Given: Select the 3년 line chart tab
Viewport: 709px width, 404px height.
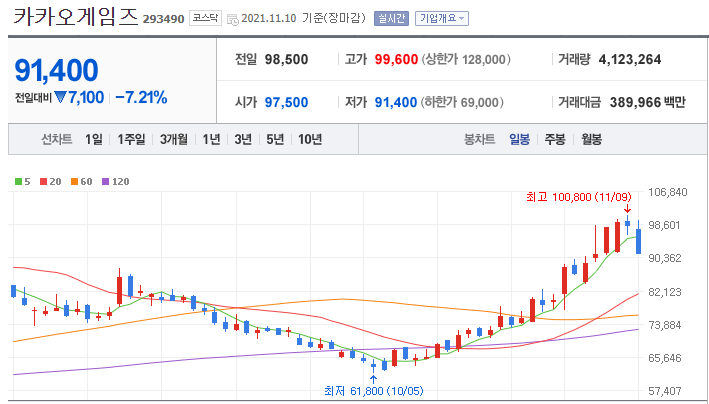Looking at the screenshot, I should click(243, 139).
